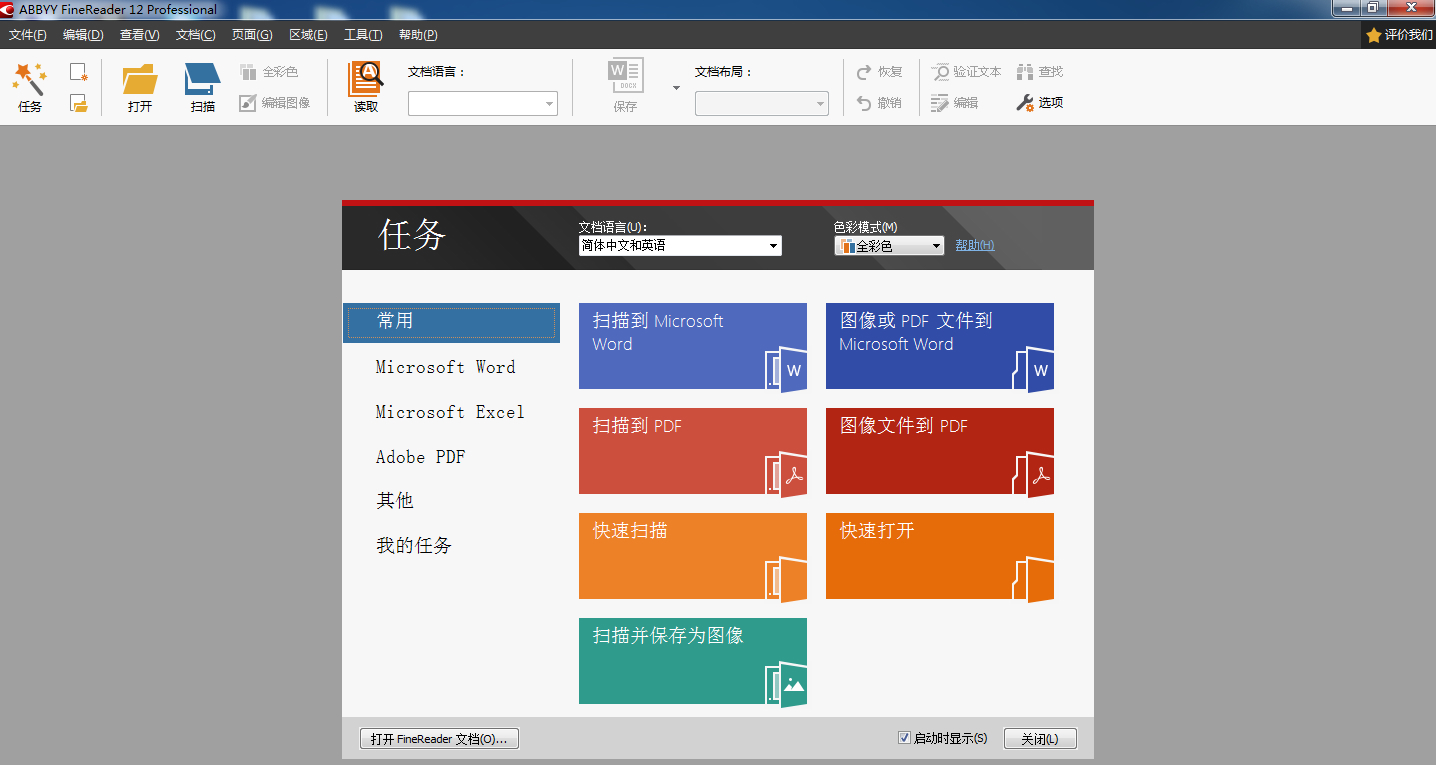Click the 扫描 scanner icon
The image size is (1436, 765).
click(x=203, y=79)
